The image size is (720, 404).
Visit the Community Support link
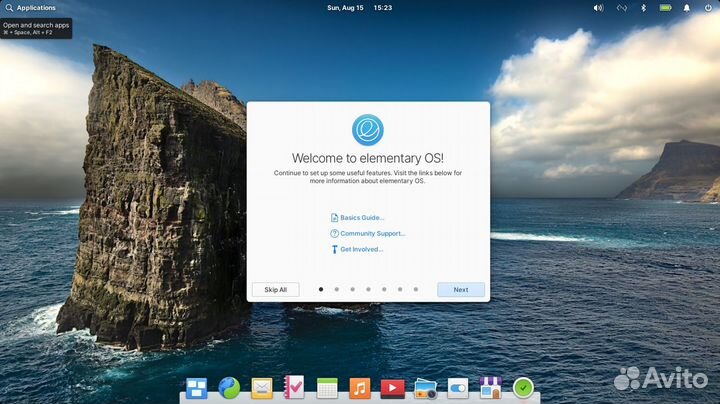pyautogui.click(x=371, y=233)
